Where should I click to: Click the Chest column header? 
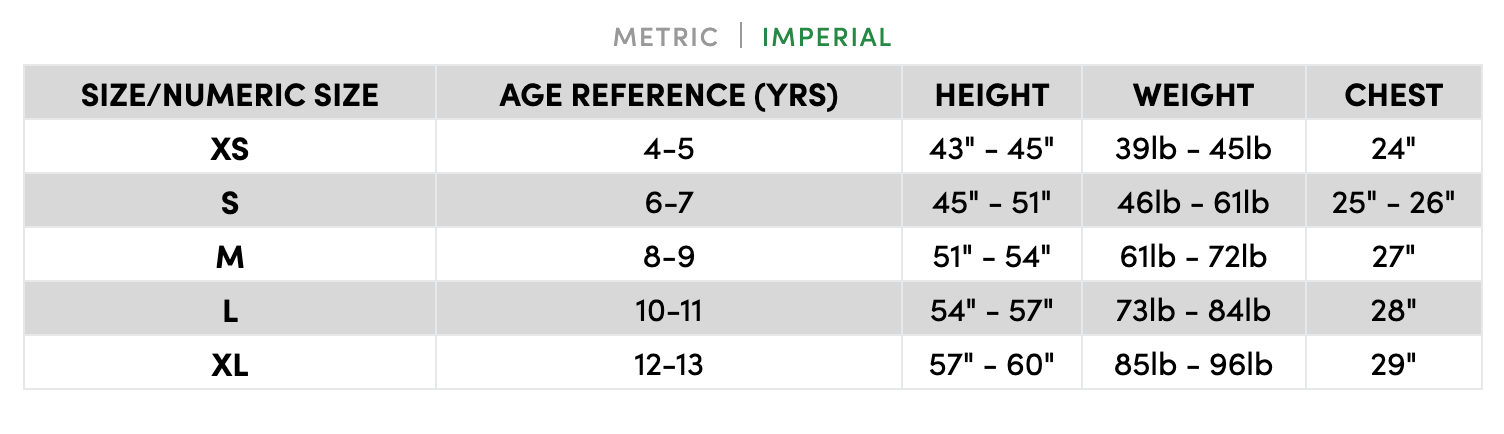(x=1393, y=95)
